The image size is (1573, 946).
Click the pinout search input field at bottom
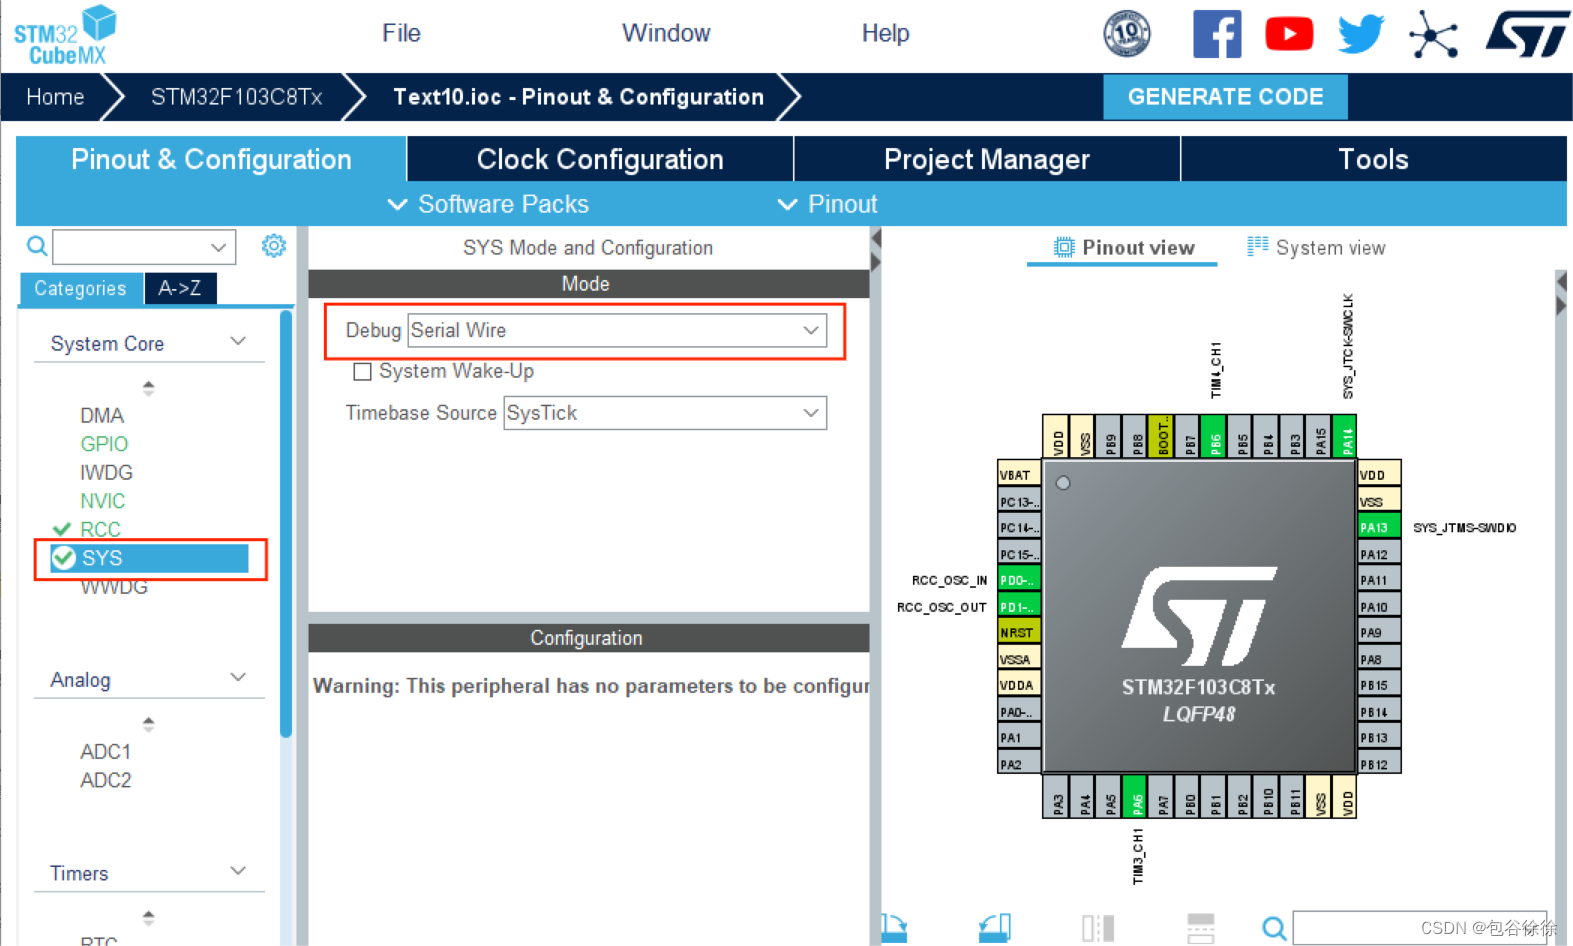pyautogui.click(x=1420, y=928)
